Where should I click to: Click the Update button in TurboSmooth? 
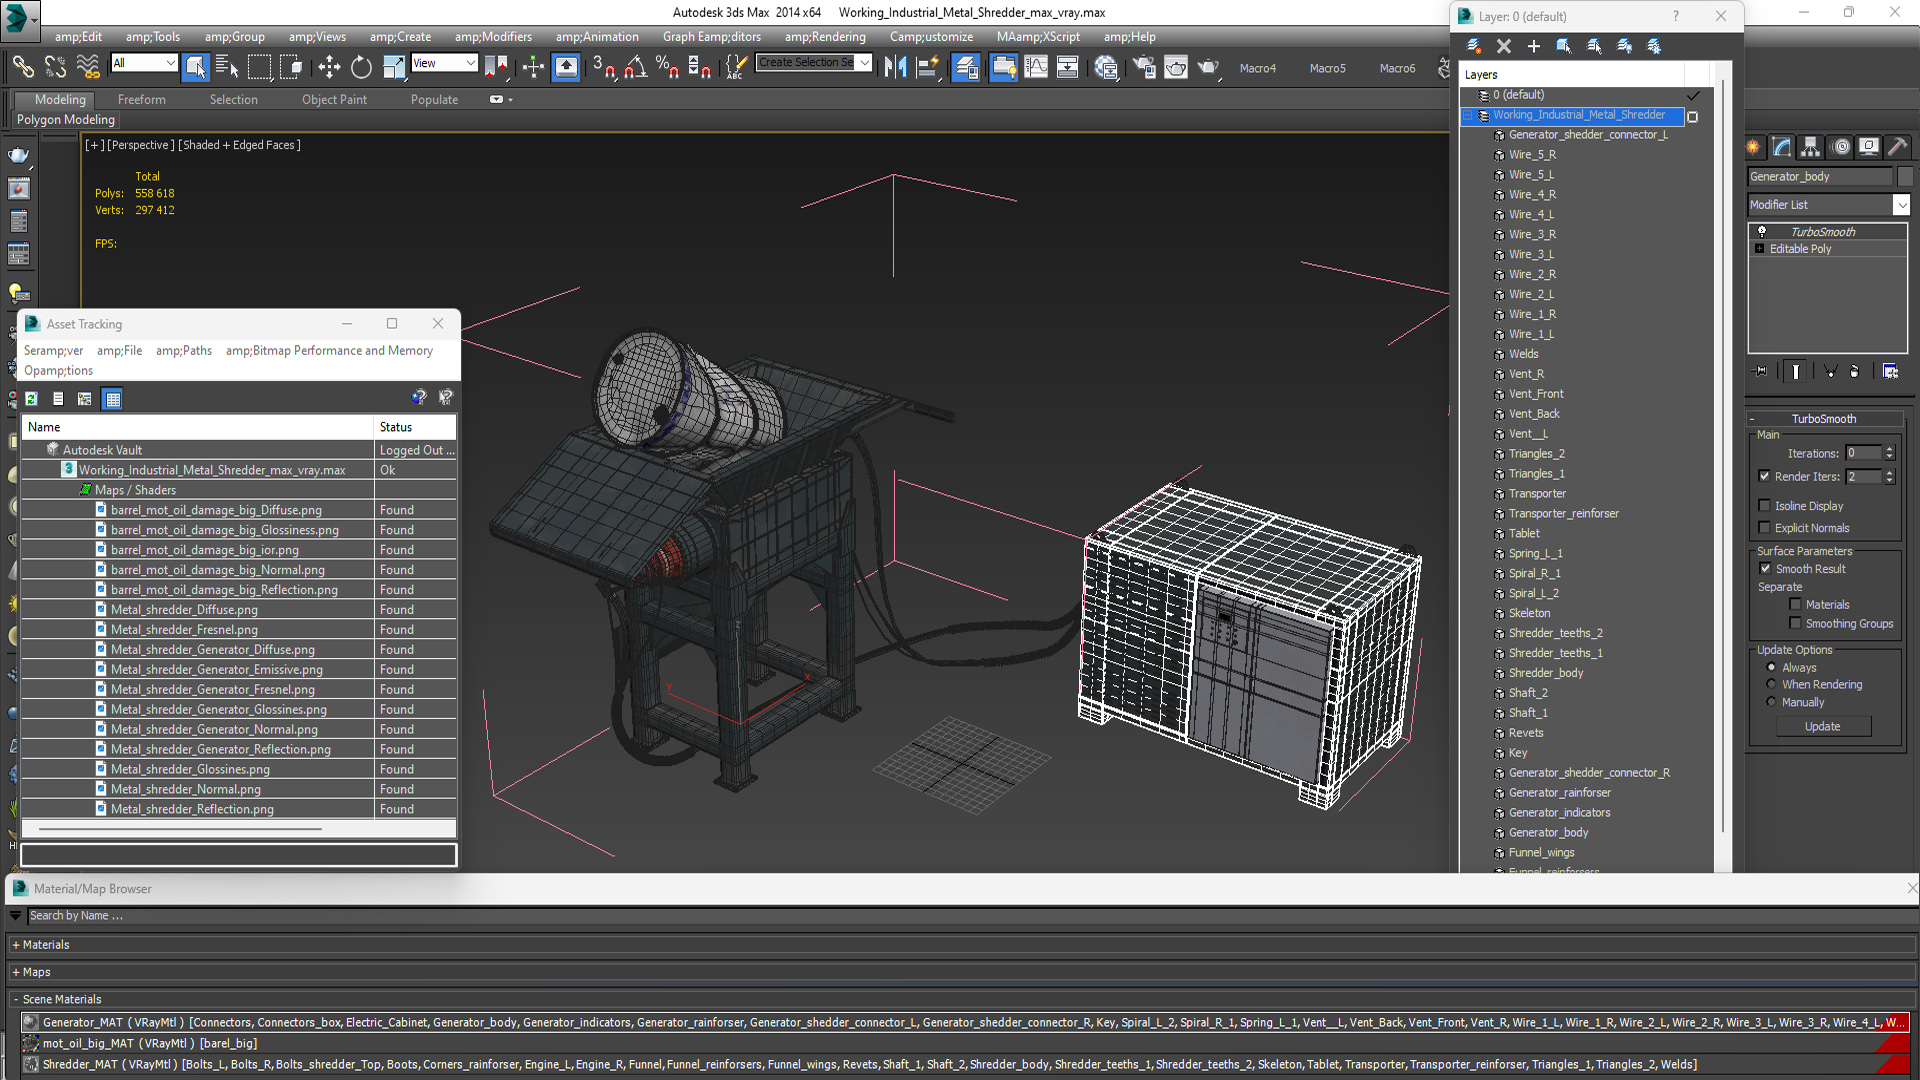pyautogui.click(x=1822, y=727)
